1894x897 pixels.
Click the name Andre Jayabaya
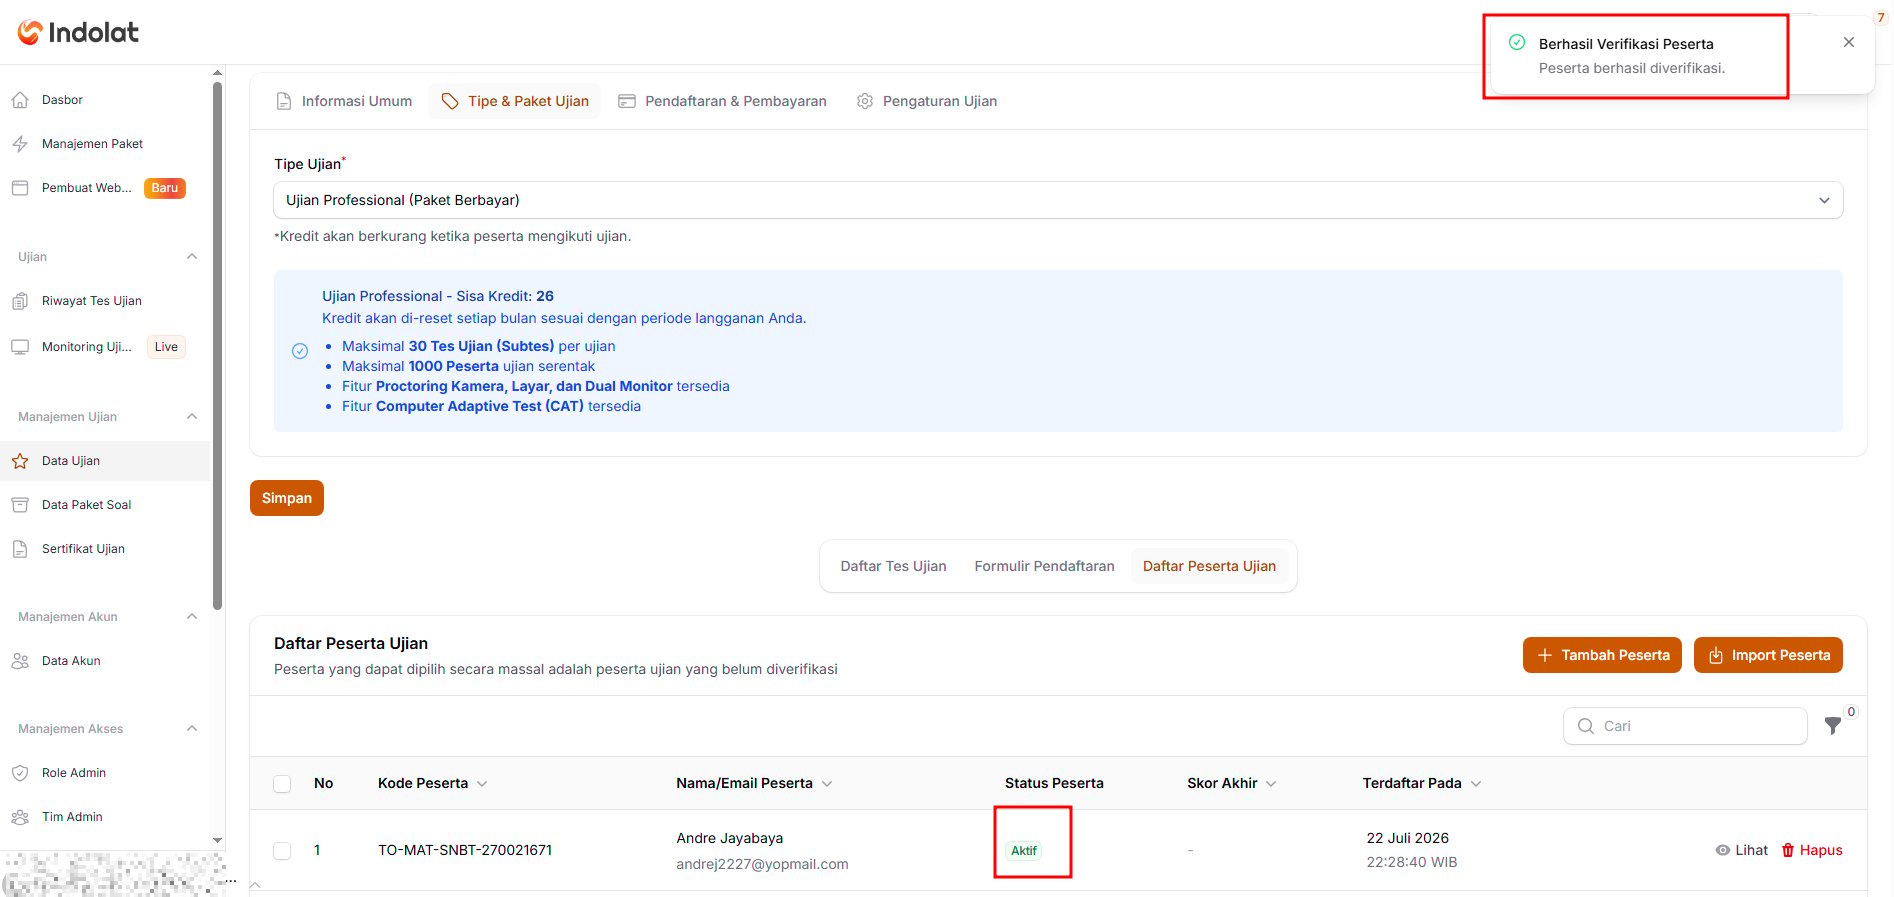(x=730, y=838)
